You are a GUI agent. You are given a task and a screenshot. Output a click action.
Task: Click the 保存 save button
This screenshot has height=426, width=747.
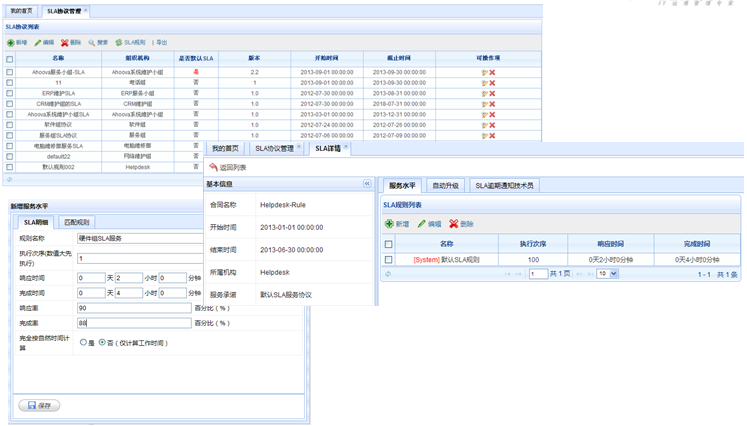coord(39,405)
